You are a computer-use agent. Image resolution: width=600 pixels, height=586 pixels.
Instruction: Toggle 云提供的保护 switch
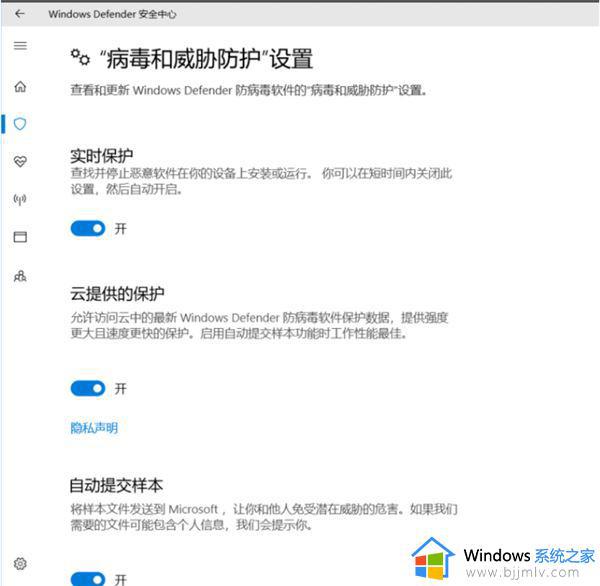tap(88, 388)
